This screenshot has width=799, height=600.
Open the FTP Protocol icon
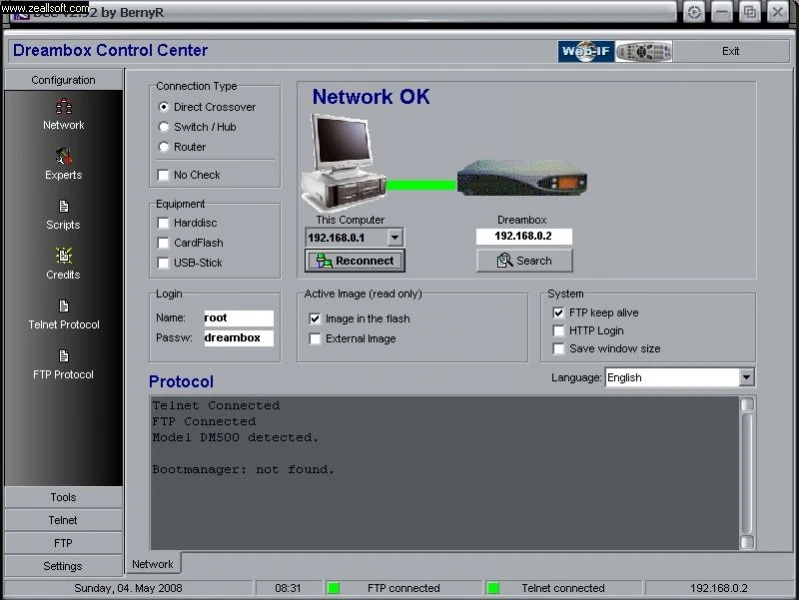coord(63,356)
